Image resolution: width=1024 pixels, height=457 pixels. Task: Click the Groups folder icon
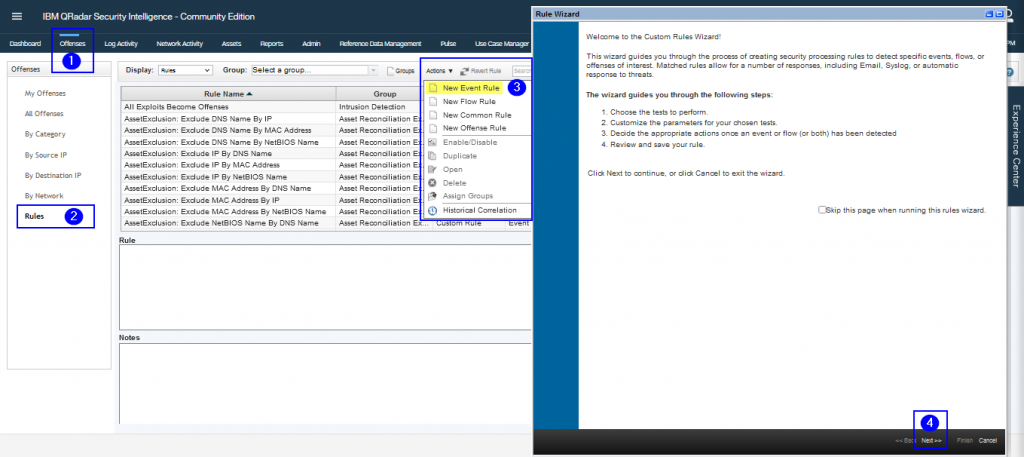click(x=390, y=71)
